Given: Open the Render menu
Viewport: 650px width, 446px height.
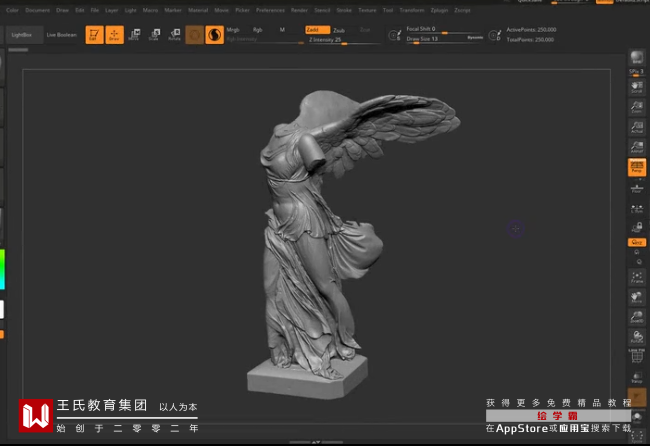Looking at the screenshot, I should pyautogui.click(x=299, y=10).
